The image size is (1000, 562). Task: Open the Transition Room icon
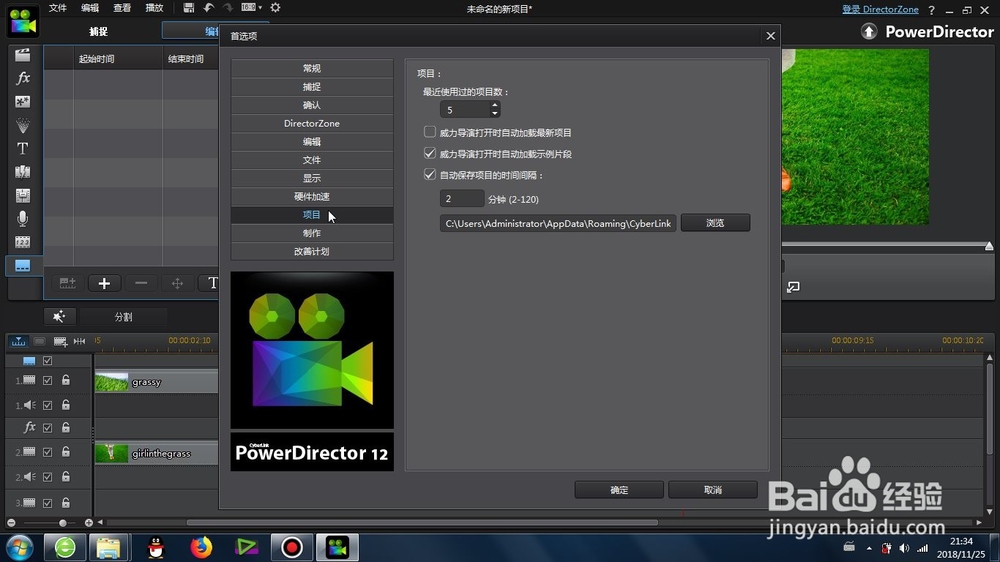point(22,172)
